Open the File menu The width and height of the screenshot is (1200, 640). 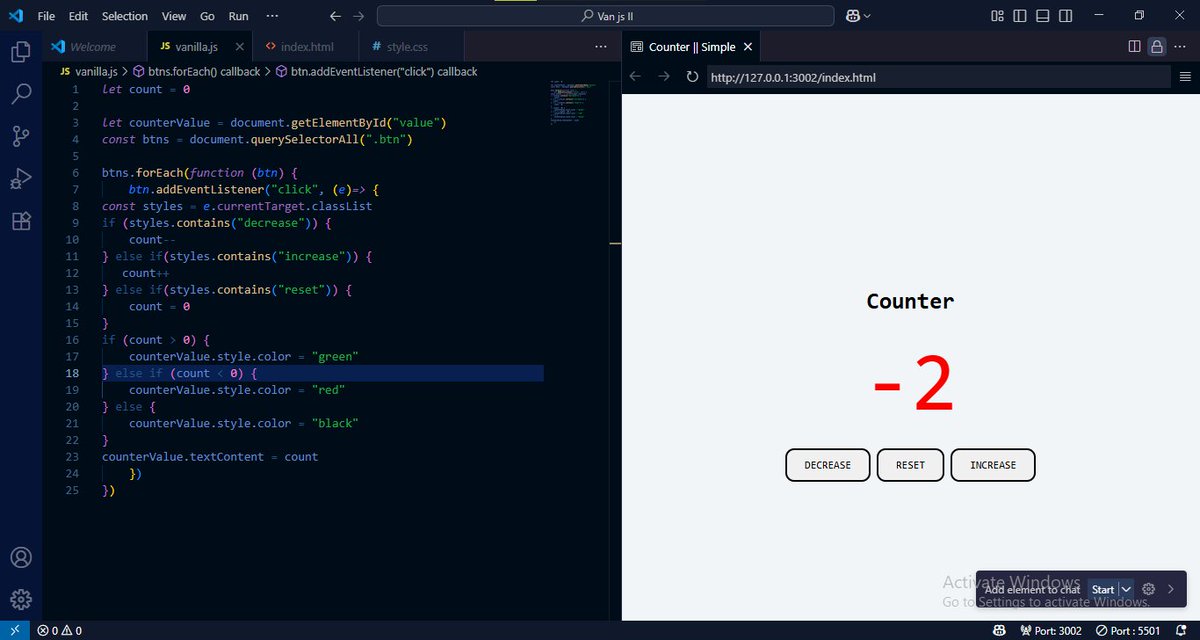(46, 16)
